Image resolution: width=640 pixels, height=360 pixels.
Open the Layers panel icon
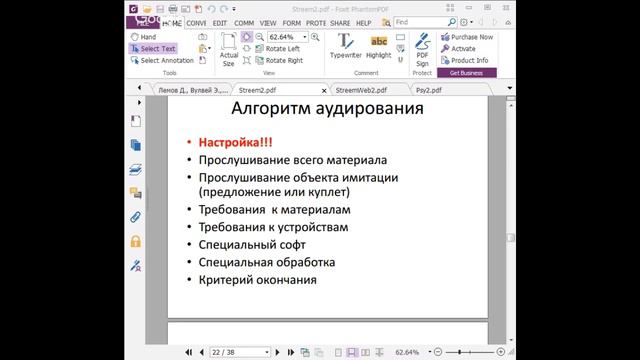point(136,169)
